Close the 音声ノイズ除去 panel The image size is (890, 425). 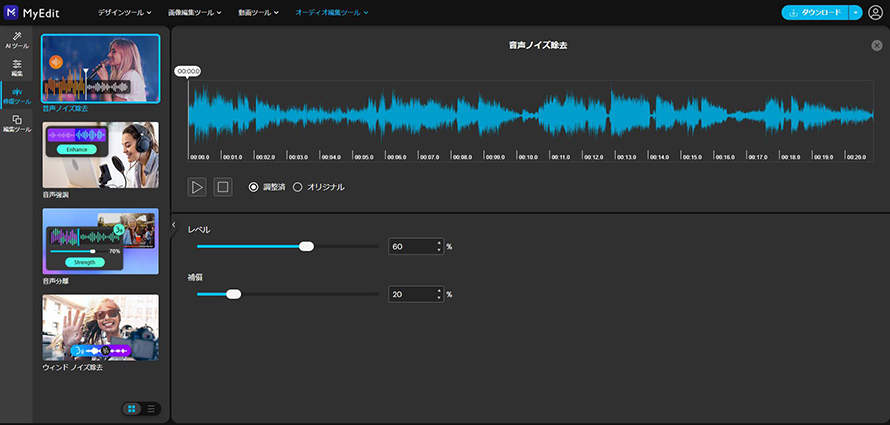(877, 46)
